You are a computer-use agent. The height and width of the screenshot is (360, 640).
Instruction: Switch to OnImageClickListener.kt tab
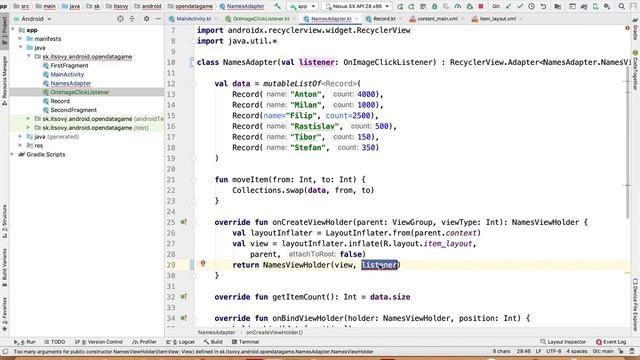coord(260,19)
